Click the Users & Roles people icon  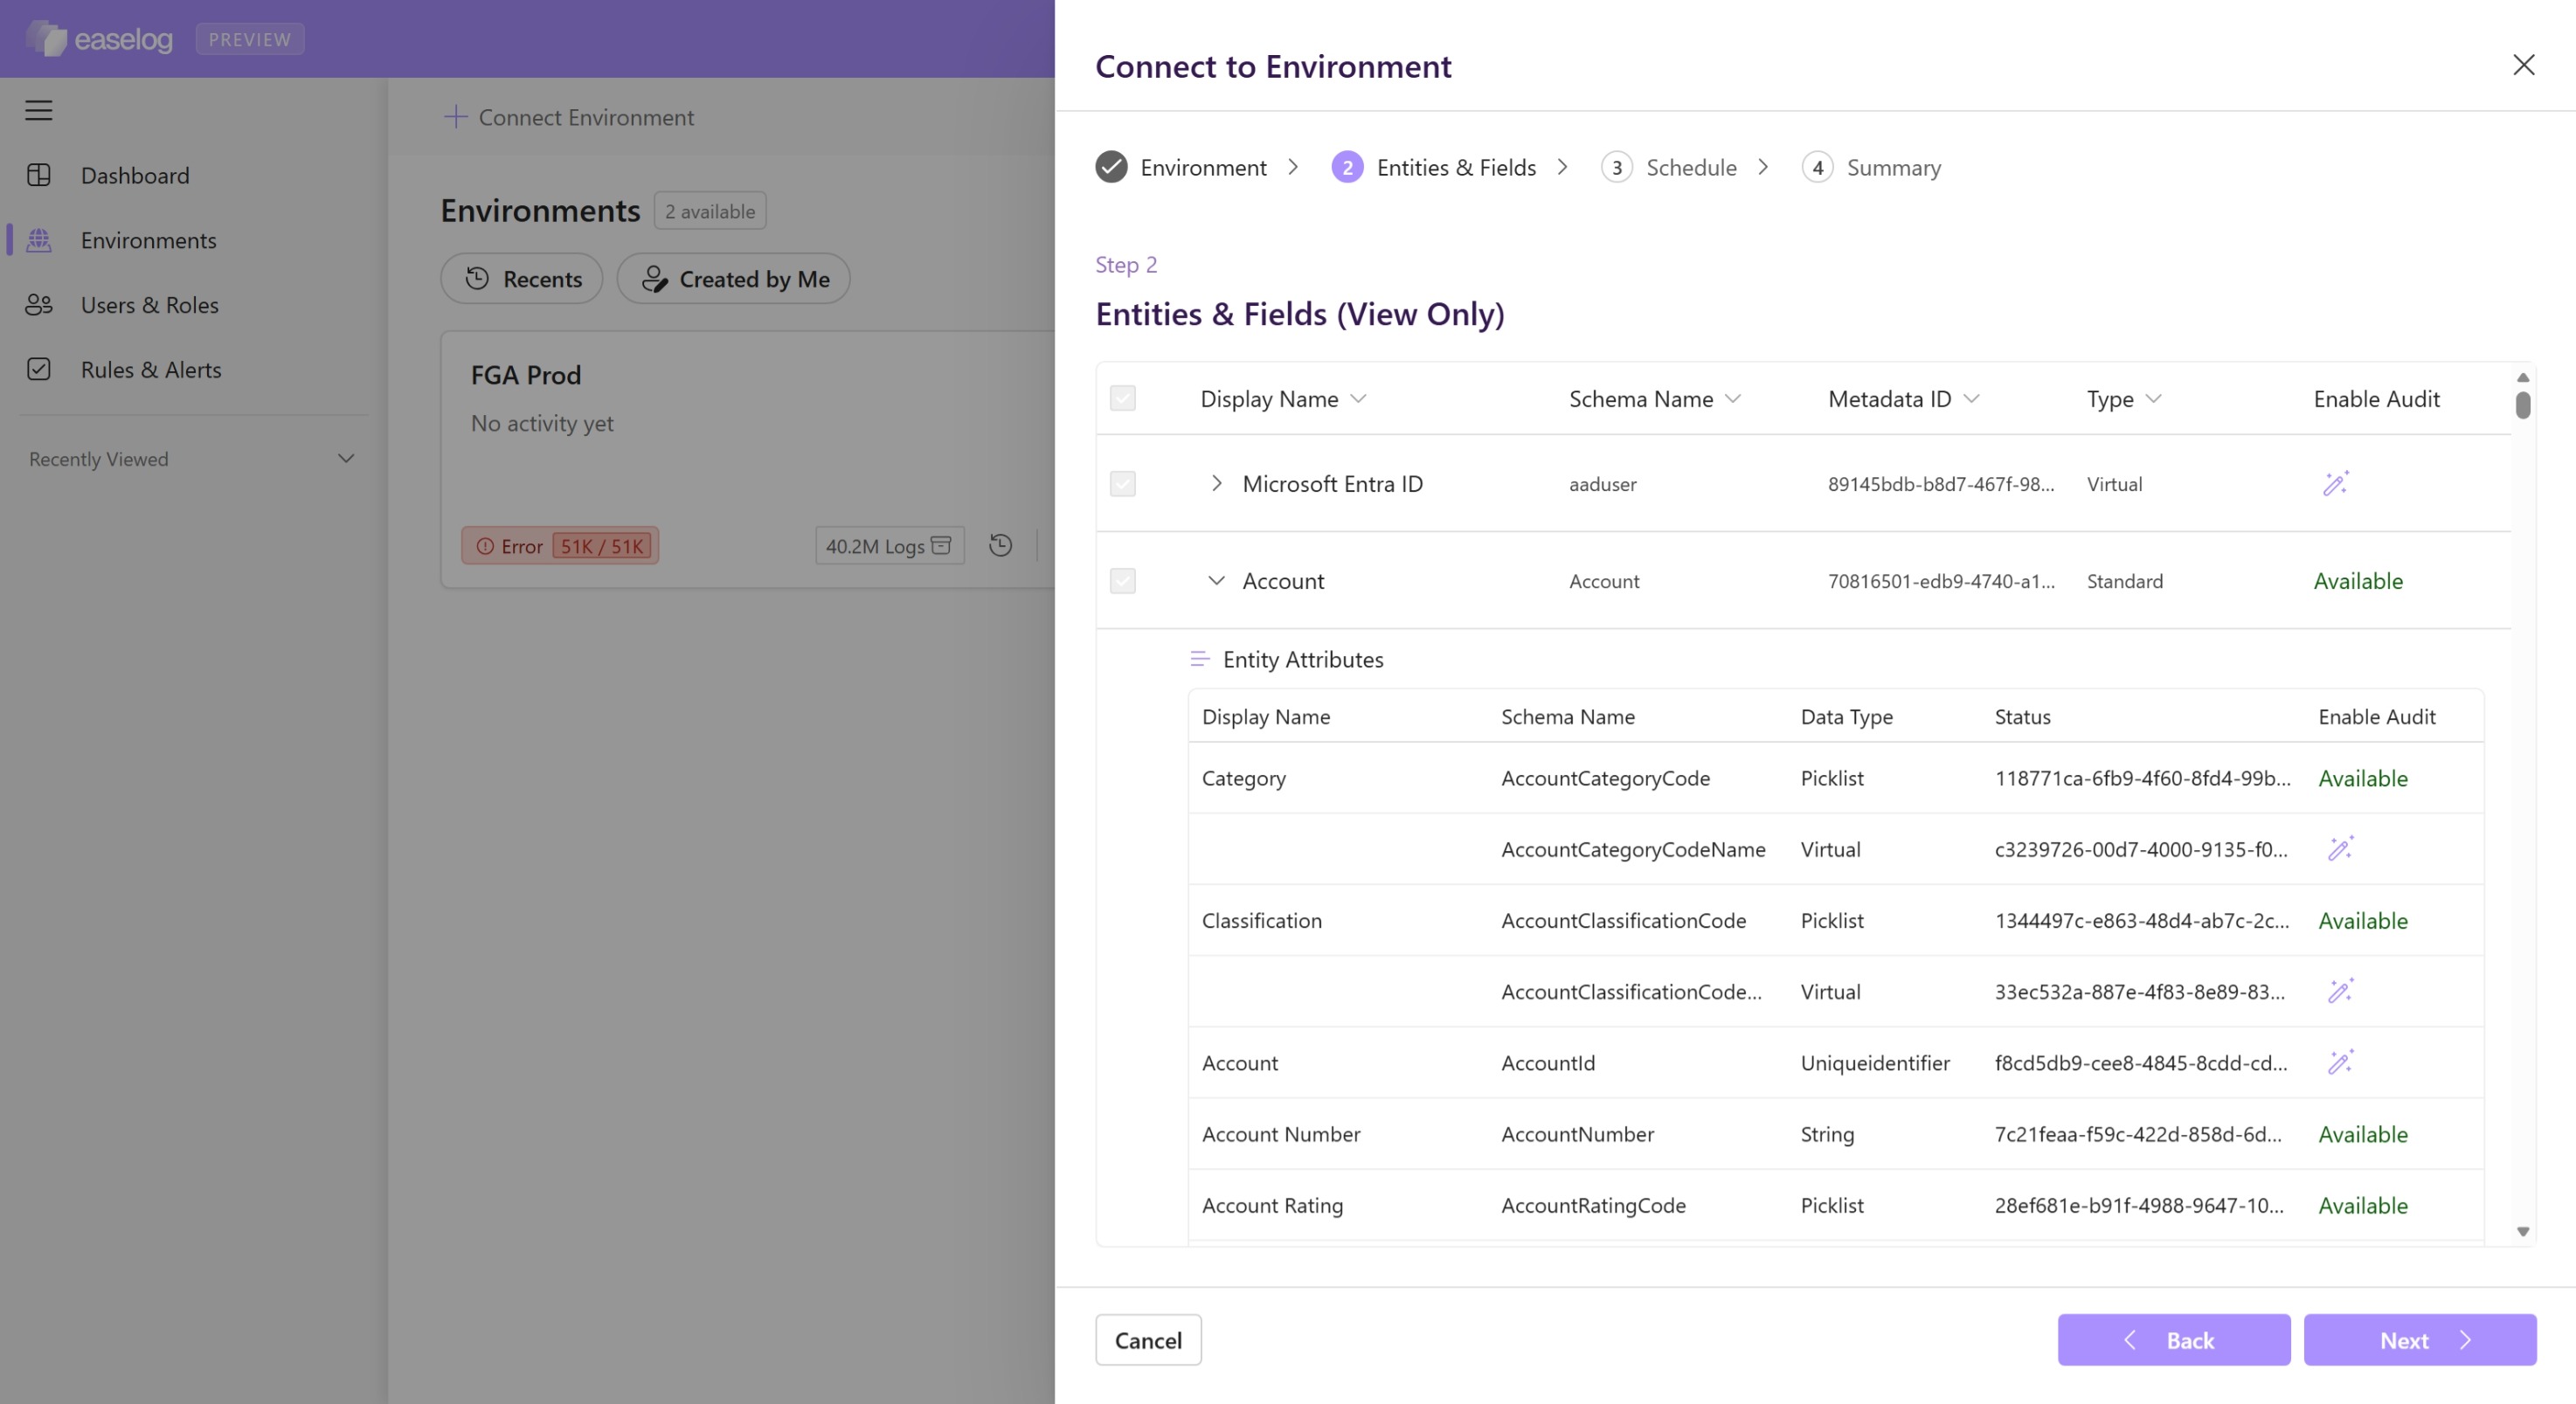point(38,305)
